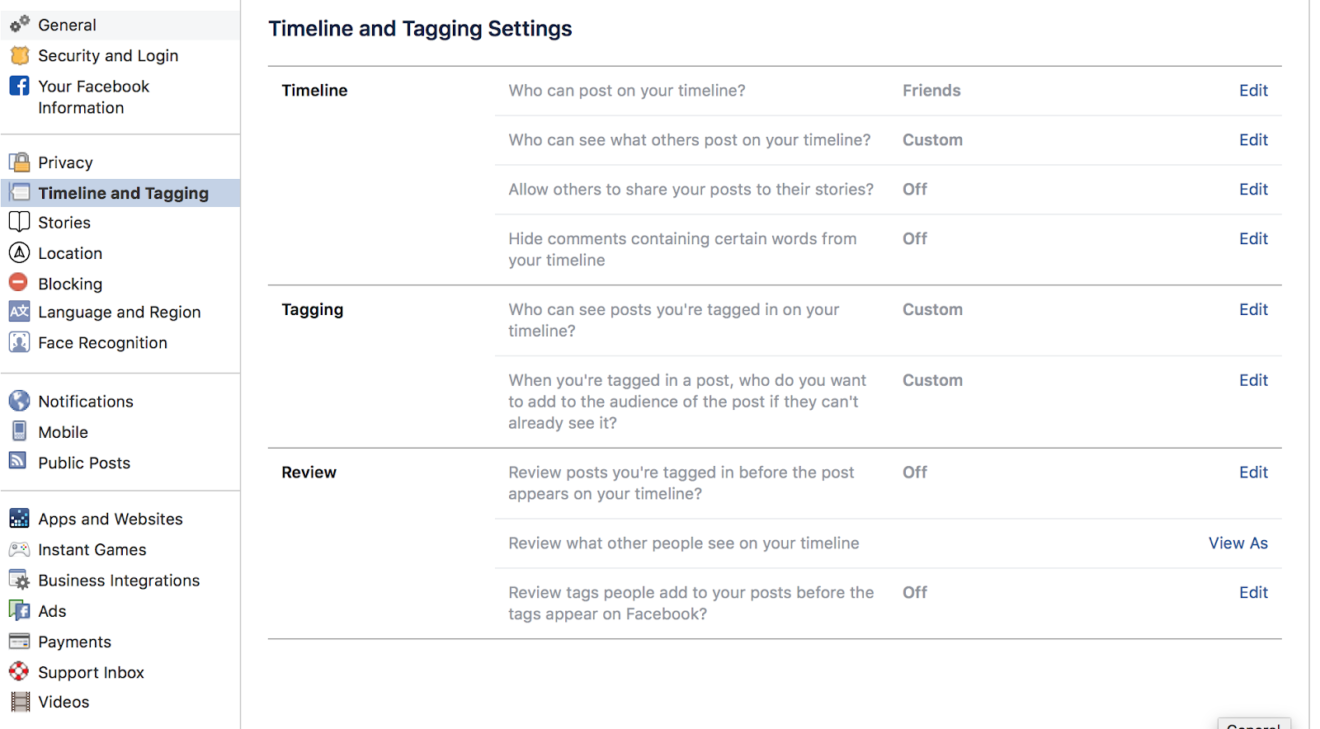The image size is (1320, 729).
Task: Click the Language and Region icon
Action: pyautogui.click(x=21, y=312)
